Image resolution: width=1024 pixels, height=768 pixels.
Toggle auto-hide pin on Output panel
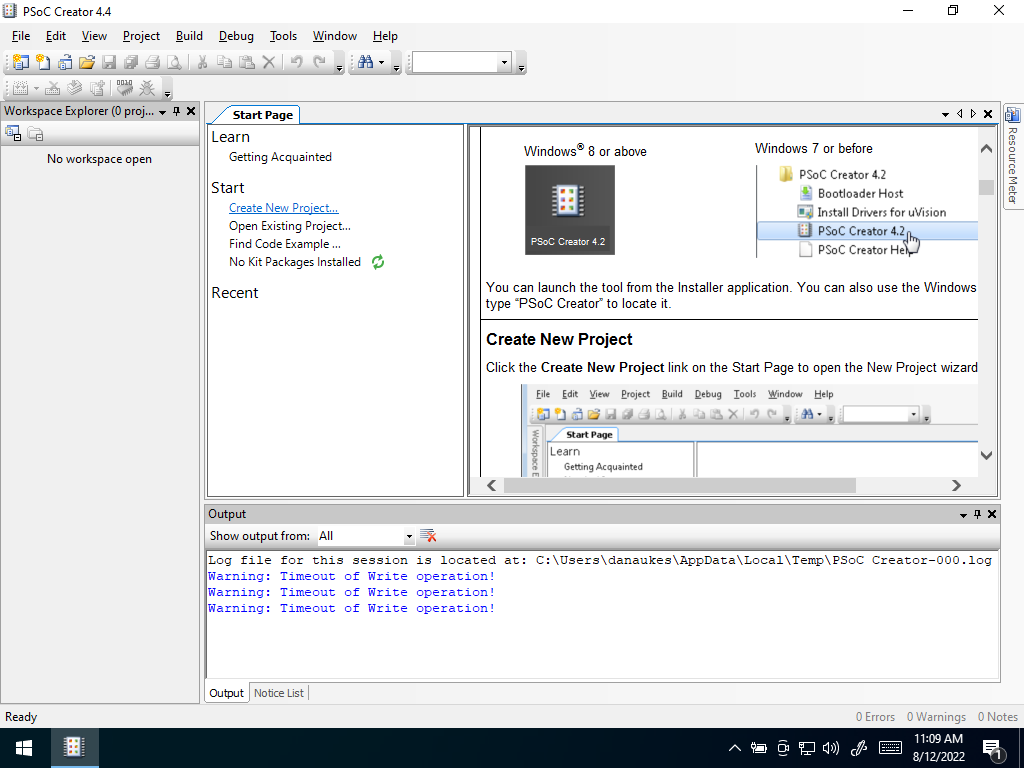coord(977,515)
